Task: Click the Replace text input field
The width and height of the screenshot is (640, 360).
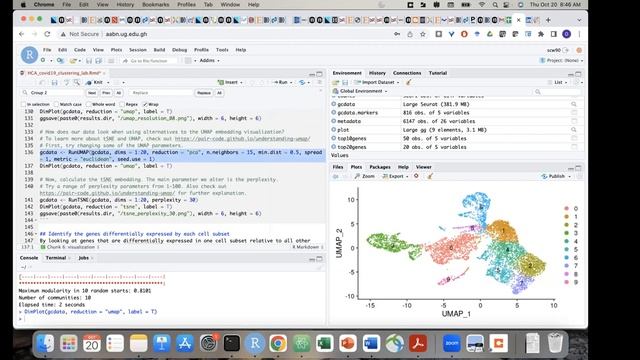Action: (161, 93)
